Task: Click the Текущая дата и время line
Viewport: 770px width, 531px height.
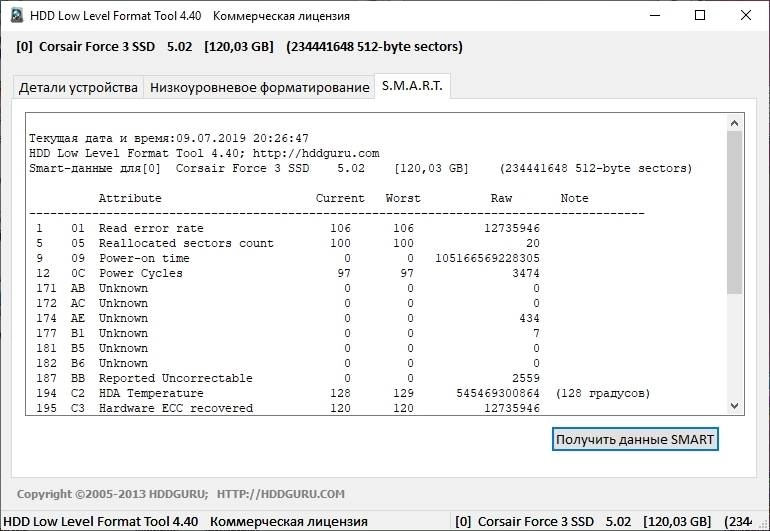Action: pos(169,139)
